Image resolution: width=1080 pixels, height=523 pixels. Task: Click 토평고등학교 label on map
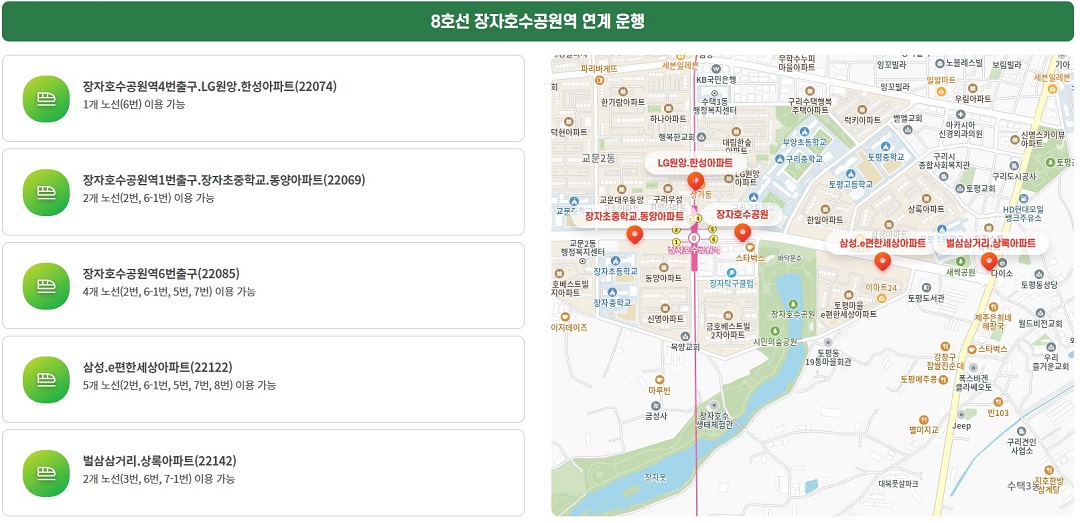[851, 185]
